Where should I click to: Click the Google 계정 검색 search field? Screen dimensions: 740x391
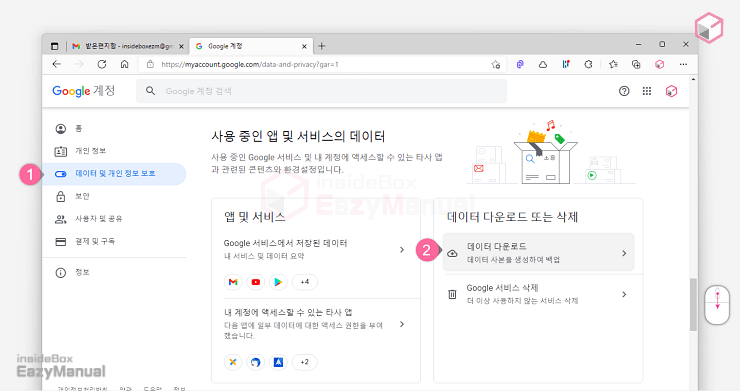321,91
